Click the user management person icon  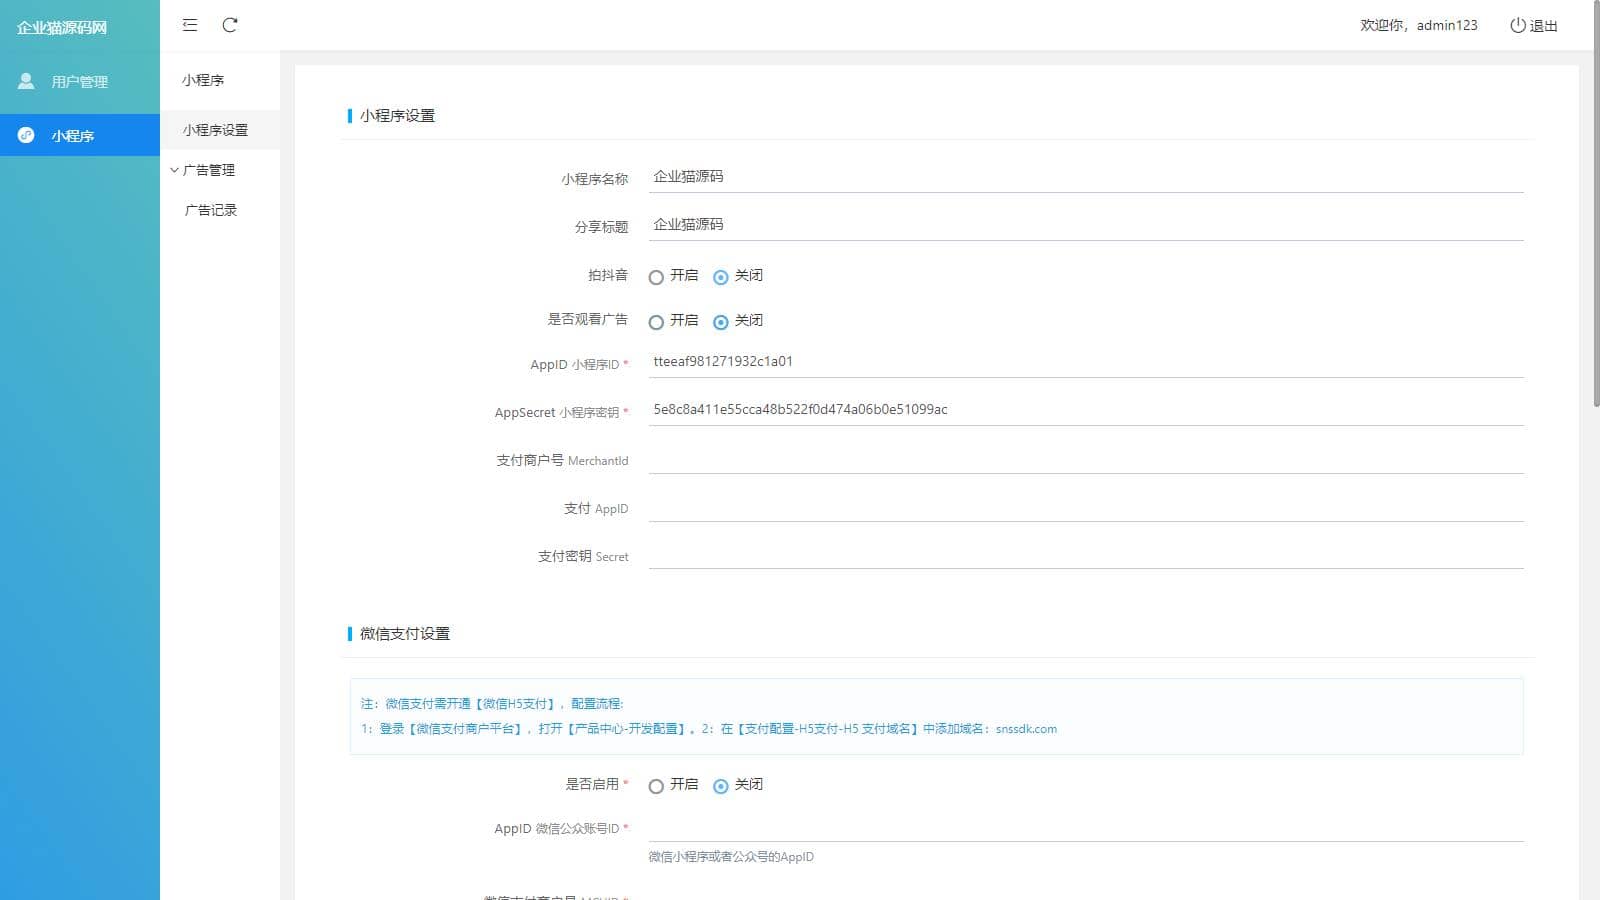pyautogui.click(x=26, y=81)
